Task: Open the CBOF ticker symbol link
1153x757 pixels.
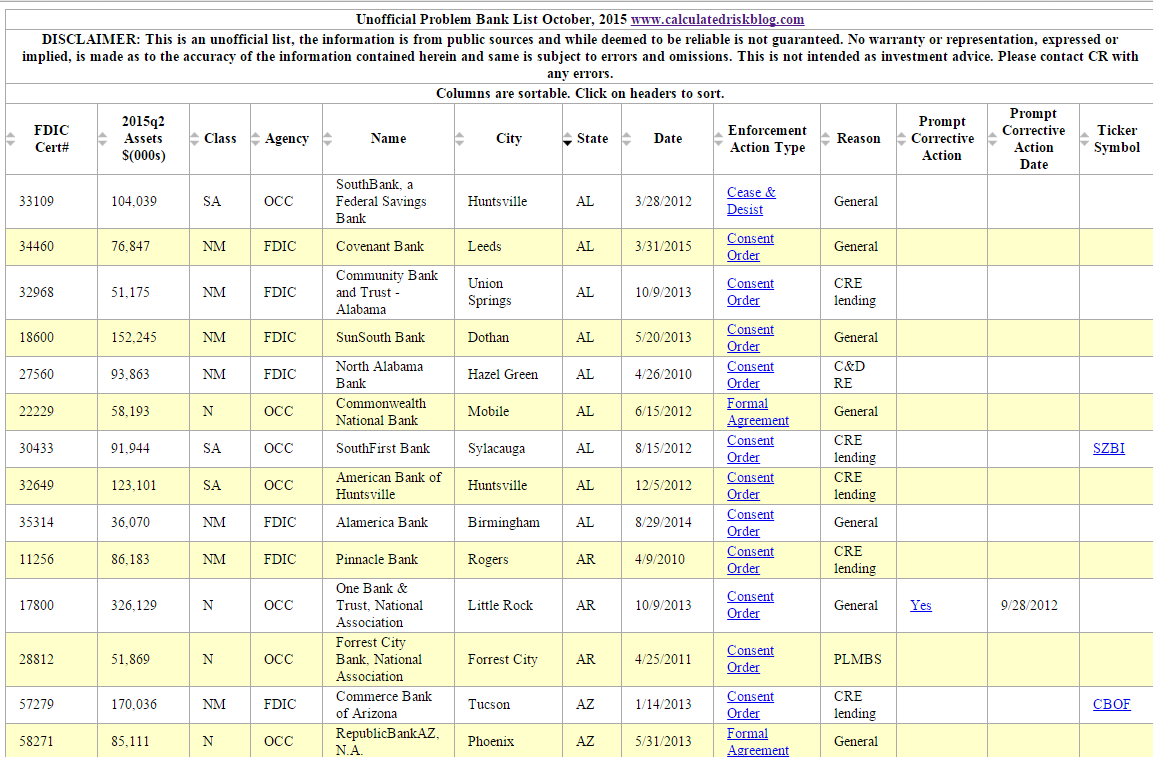Action: (1111, 705)
